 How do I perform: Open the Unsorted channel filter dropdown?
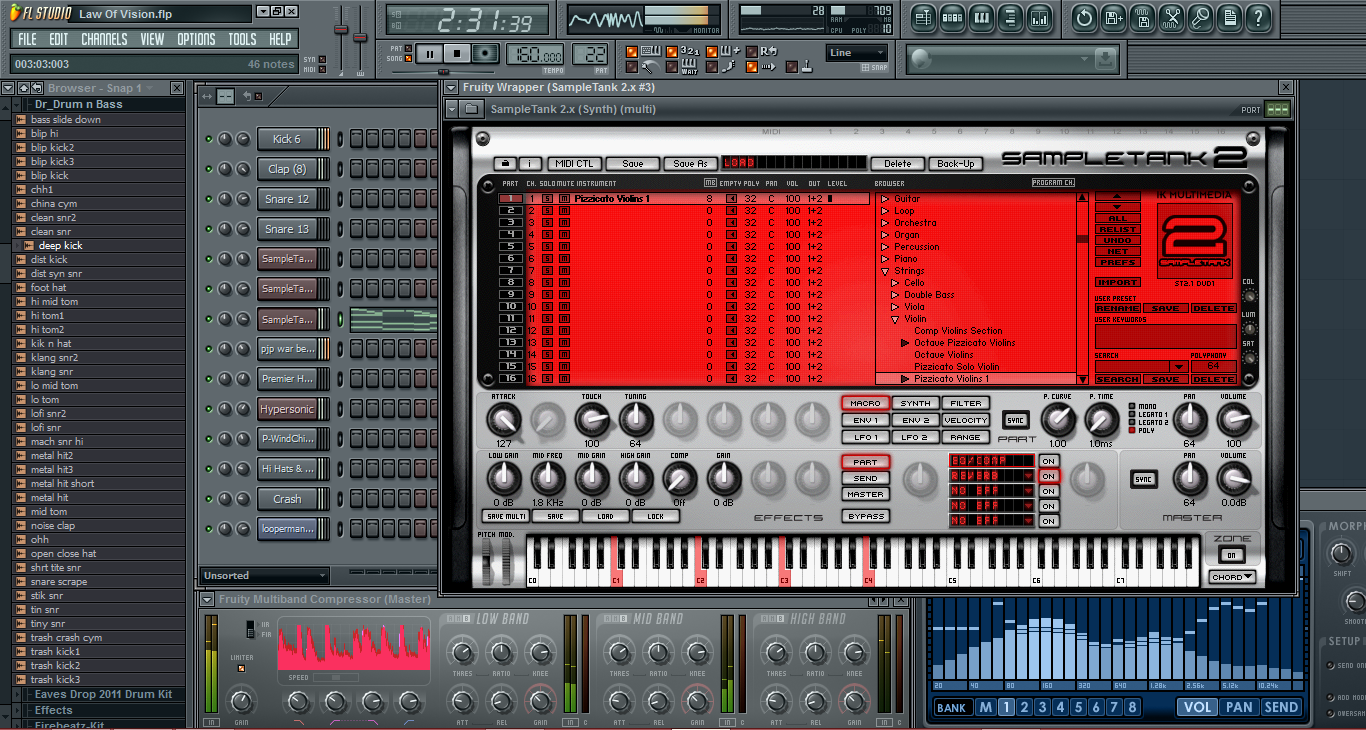tap(264, 575)
